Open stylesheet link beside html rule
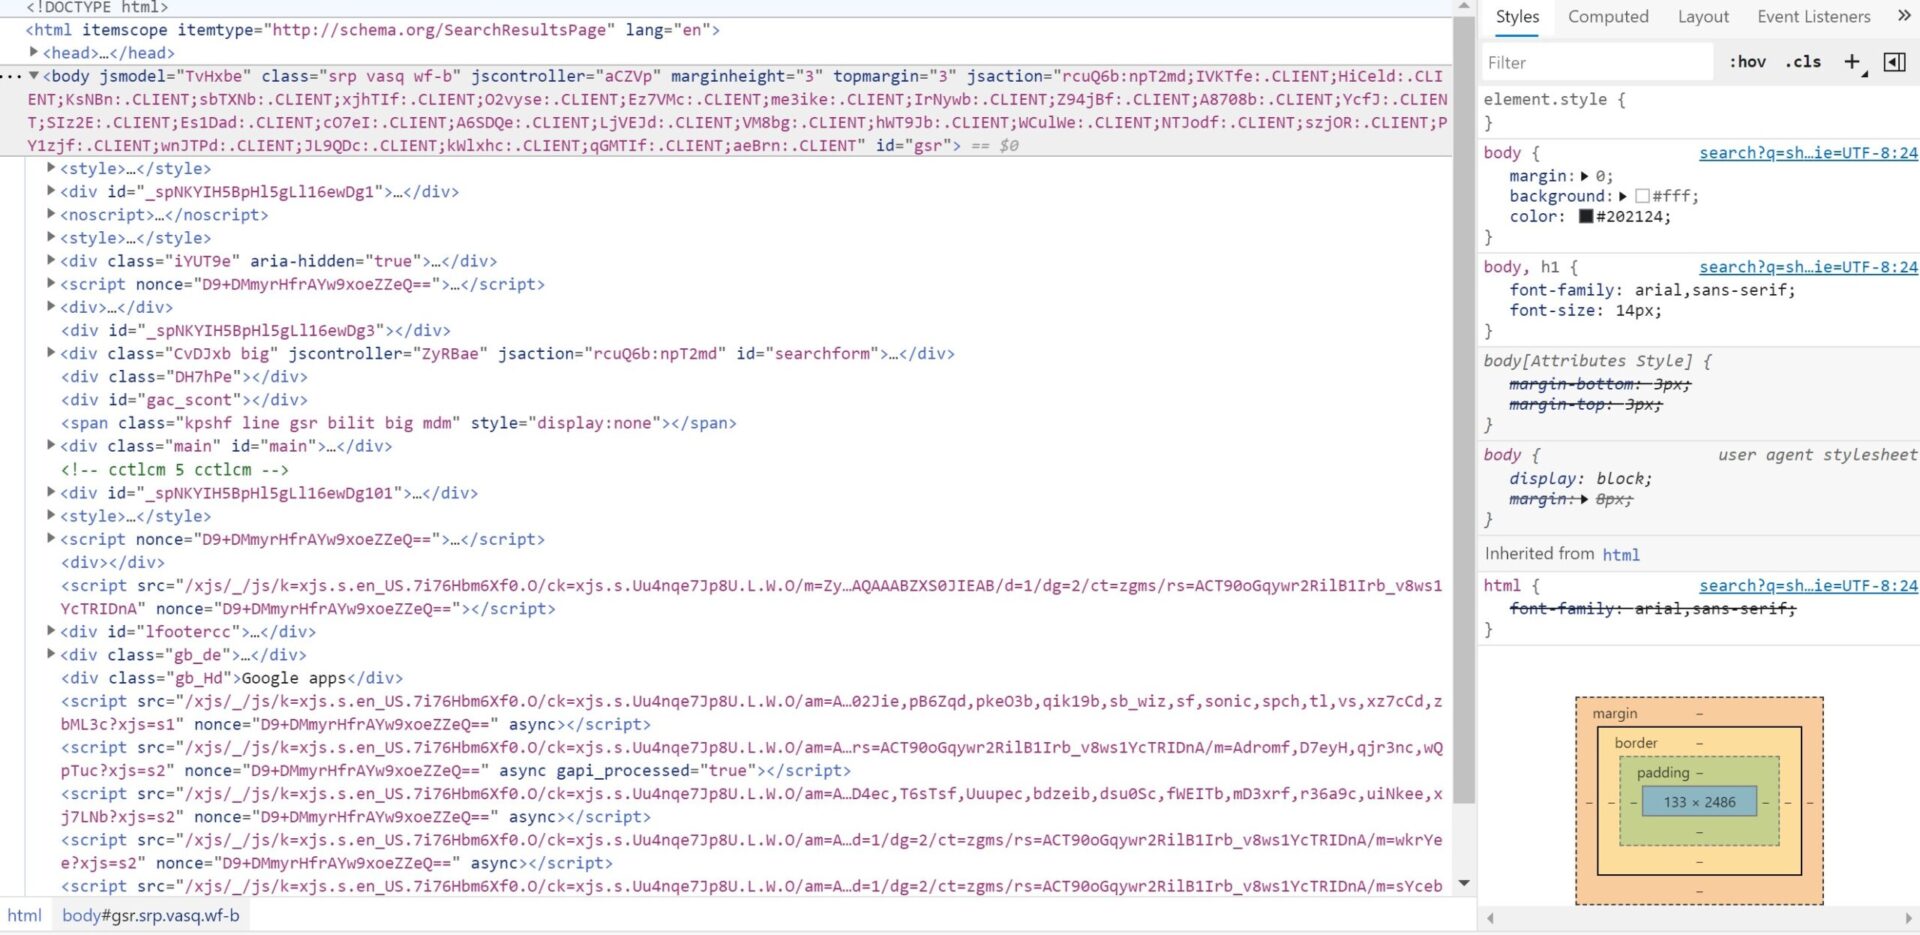 point(1808,586)
